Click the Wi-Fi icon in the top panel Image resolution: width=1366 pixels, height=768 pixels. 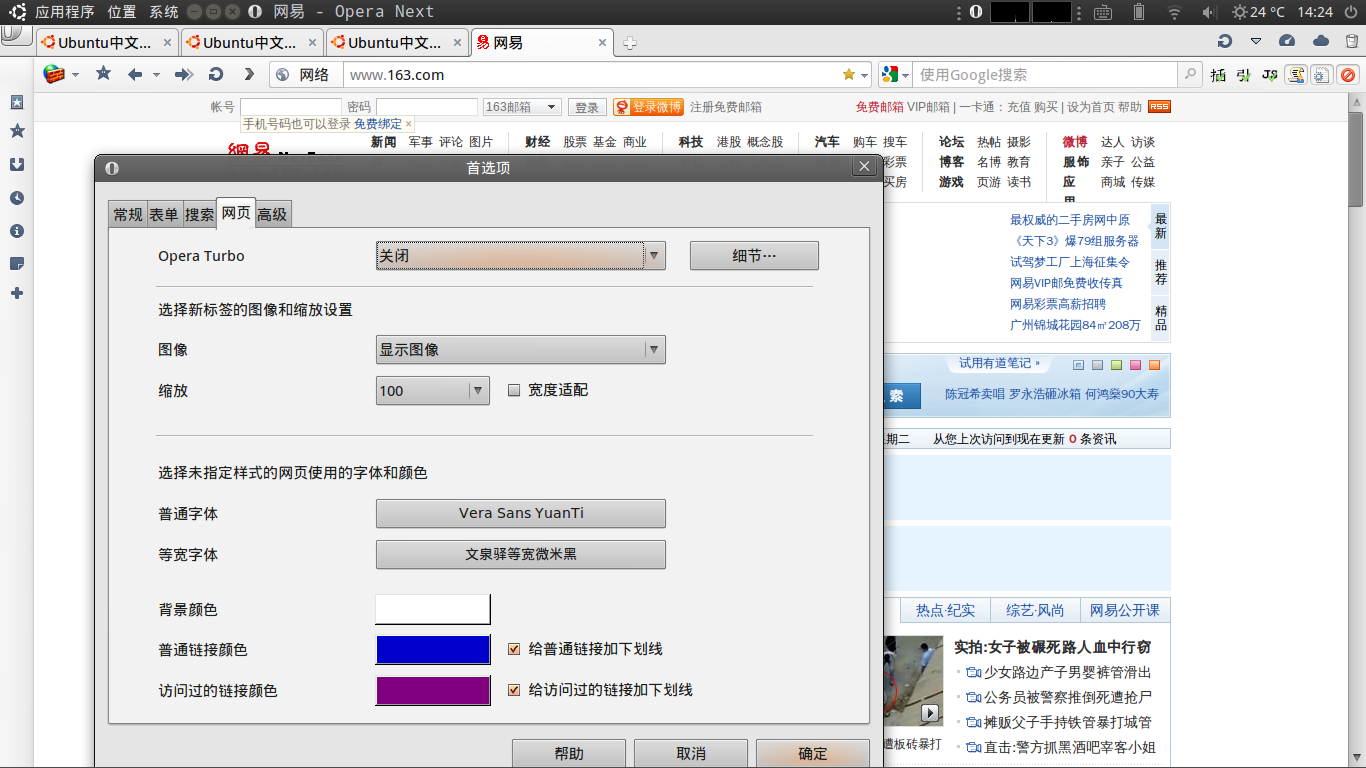pos(1174,12)
